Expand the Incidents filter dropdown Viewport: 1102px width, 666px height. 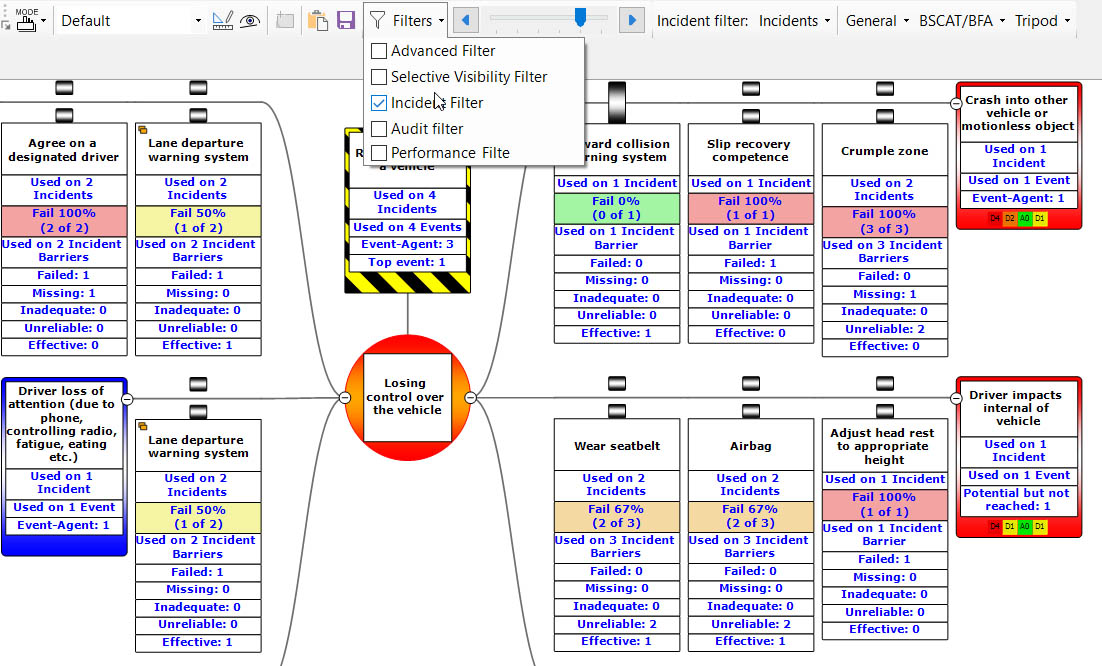click(x=794, y=20)
